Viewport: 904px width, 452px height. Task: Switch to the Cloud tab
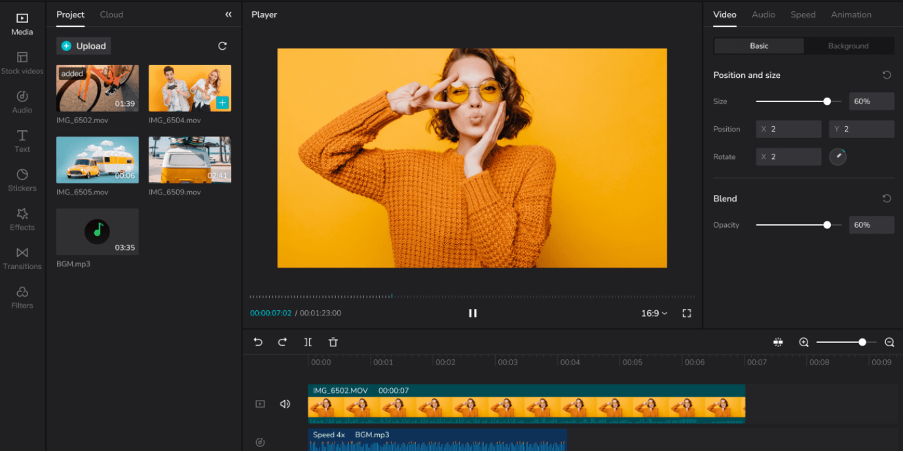(x=111, y=15)
